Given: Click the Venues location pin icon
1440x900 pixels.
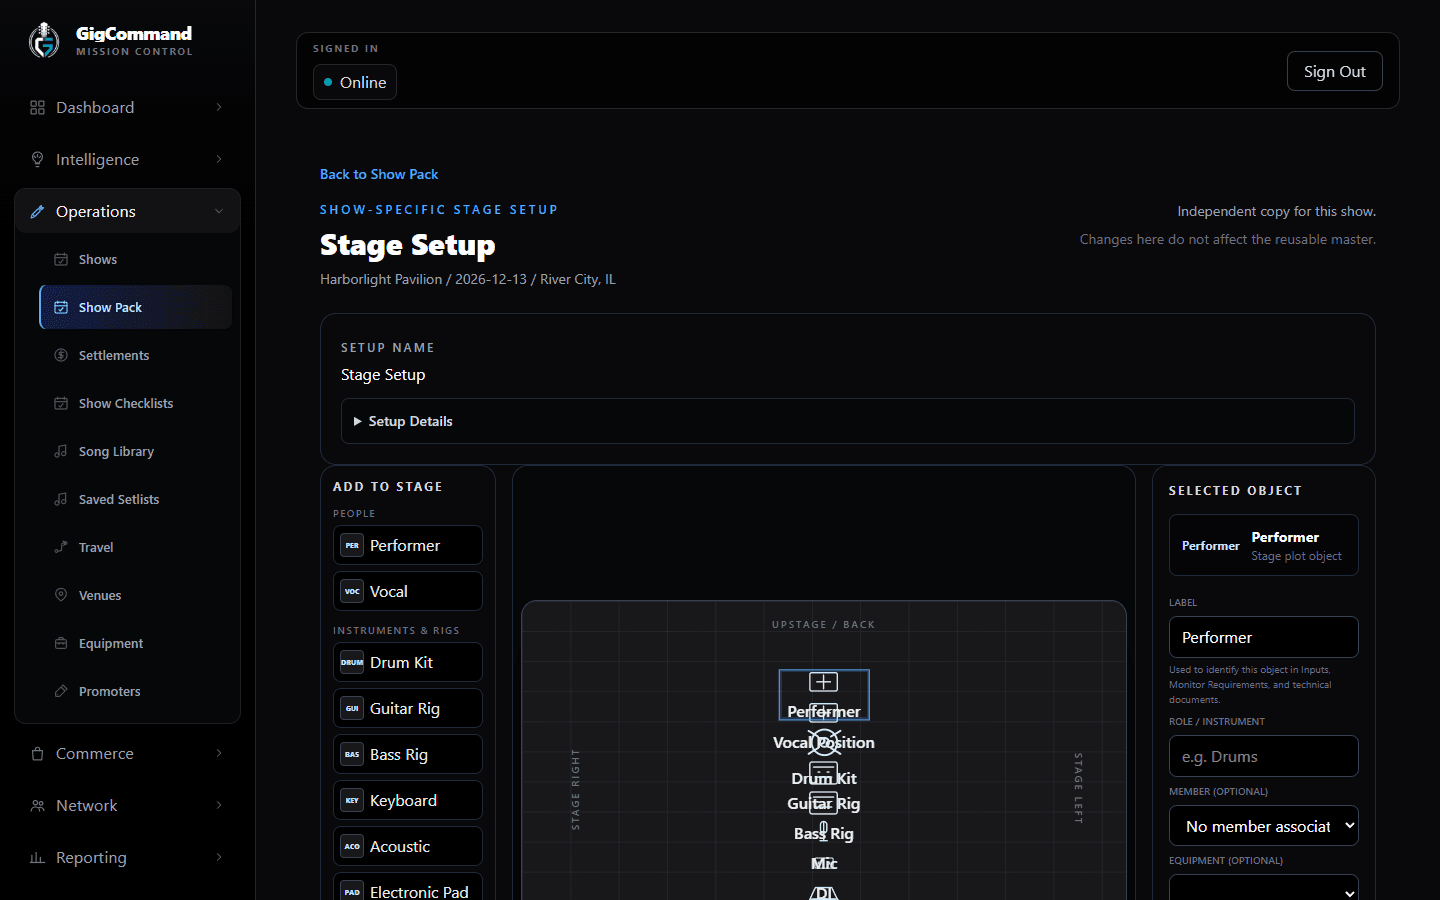Looking at the screenshot, I should coord(61,595).
